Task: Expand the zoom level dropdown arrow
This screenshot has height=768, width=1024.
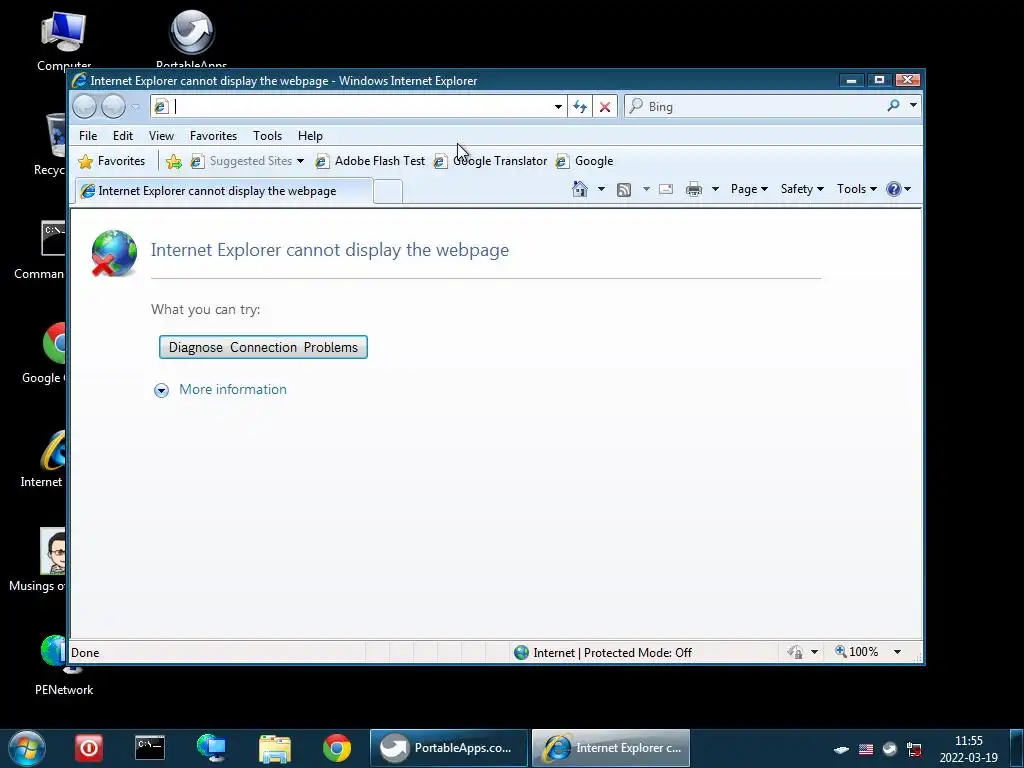Action: [897, 652]
